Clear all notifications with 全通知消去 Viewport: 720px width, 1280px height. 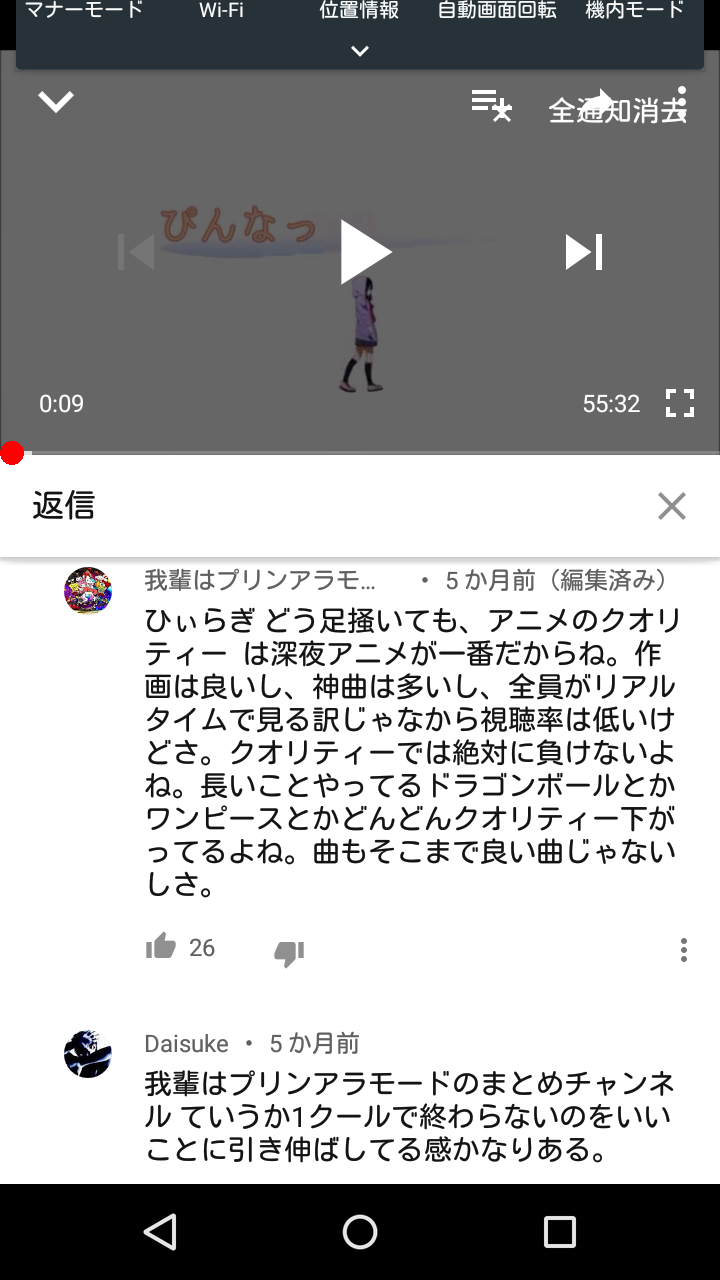[x=617, y=111]
